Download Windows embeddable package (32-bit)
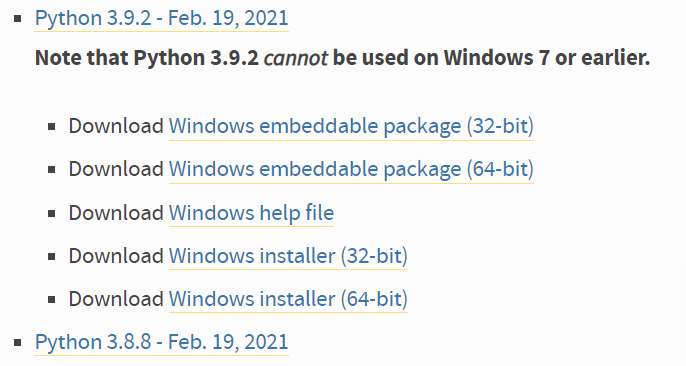Screen dimensions: 686x366 (x=351, y=126)
